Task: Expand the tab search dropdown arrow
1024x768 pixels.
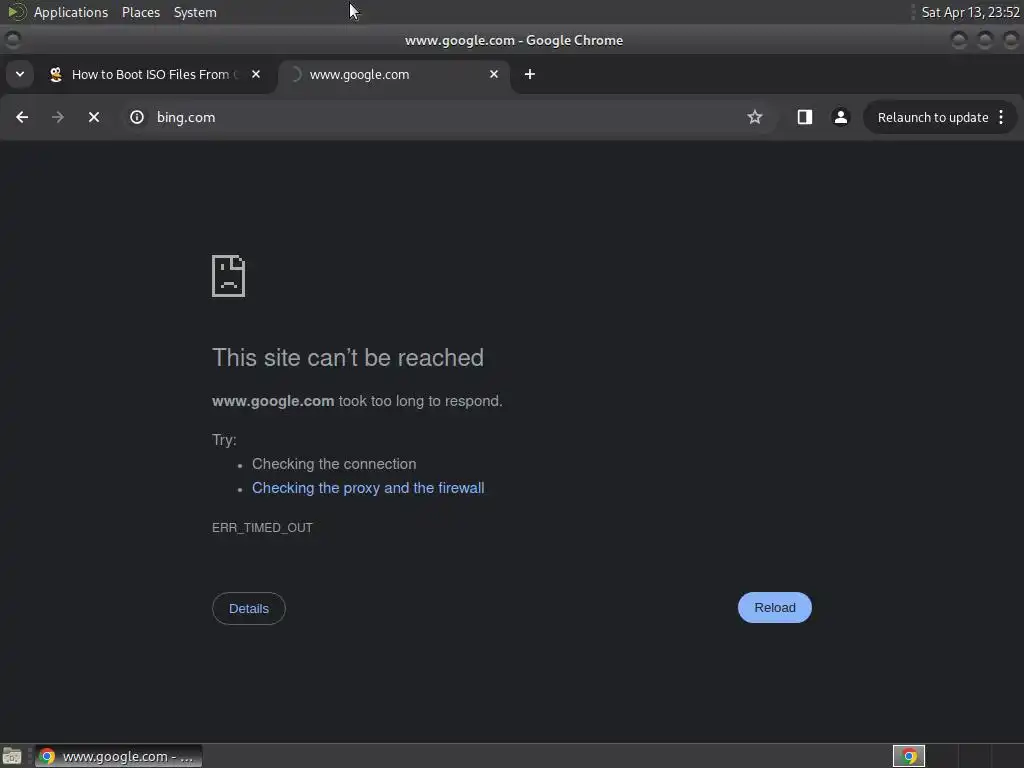Action: point(20,74)
